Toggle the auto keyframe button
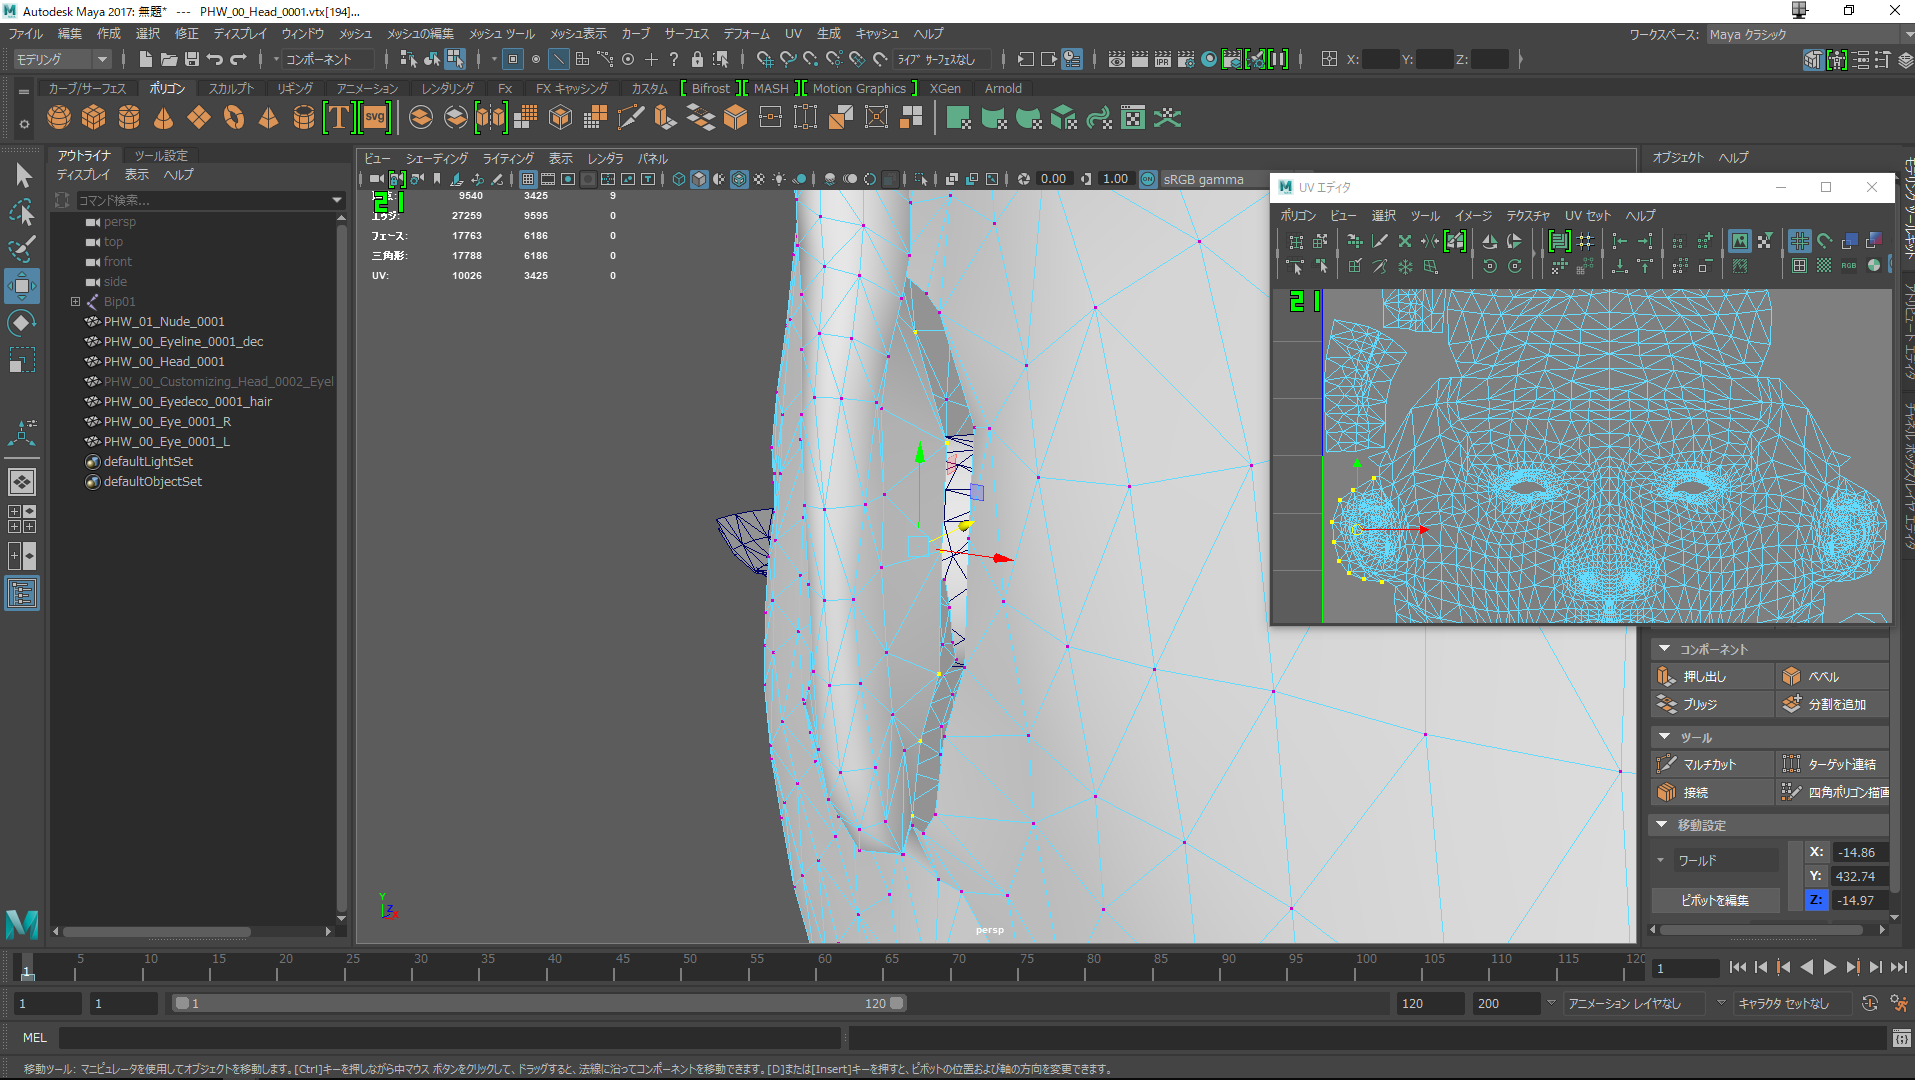Screen dimensions: 1915x1080 coord(1869,1003)
